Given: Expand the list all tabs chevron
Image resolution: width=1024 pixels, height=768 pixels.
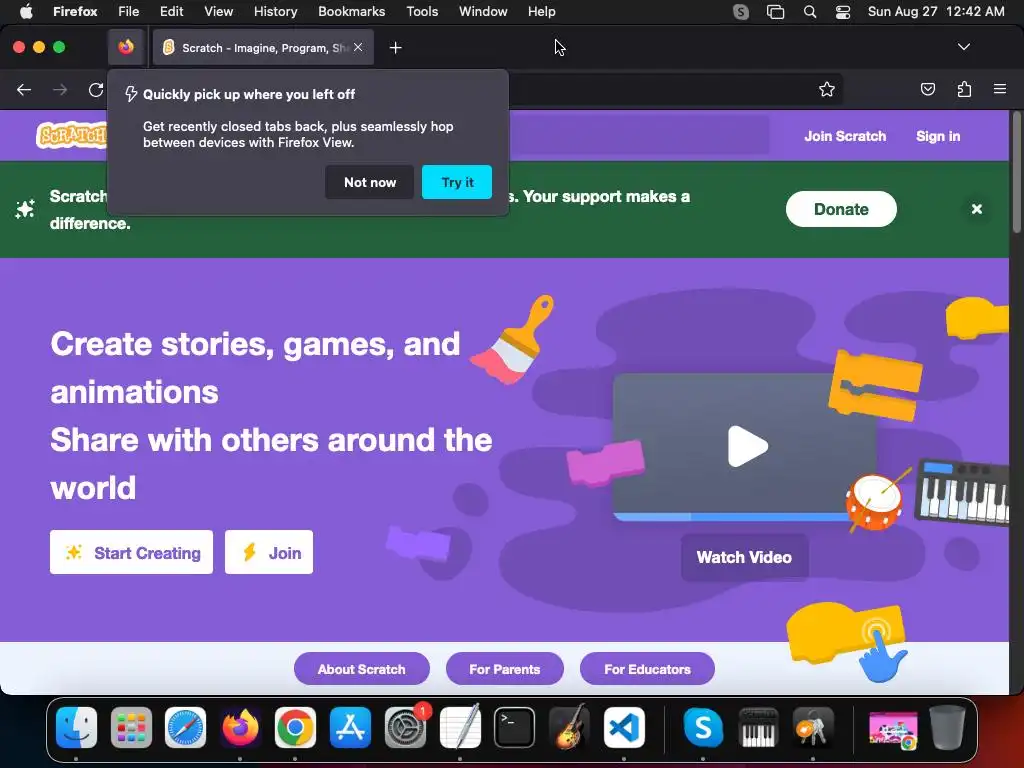Looking at the screenshot, I should point(963,47).
